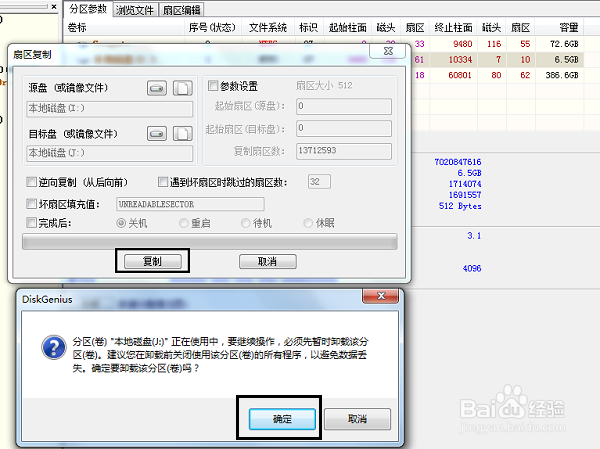
Task: Click UNREADABLESECTOR fill value field
Action: click(190, 204)
